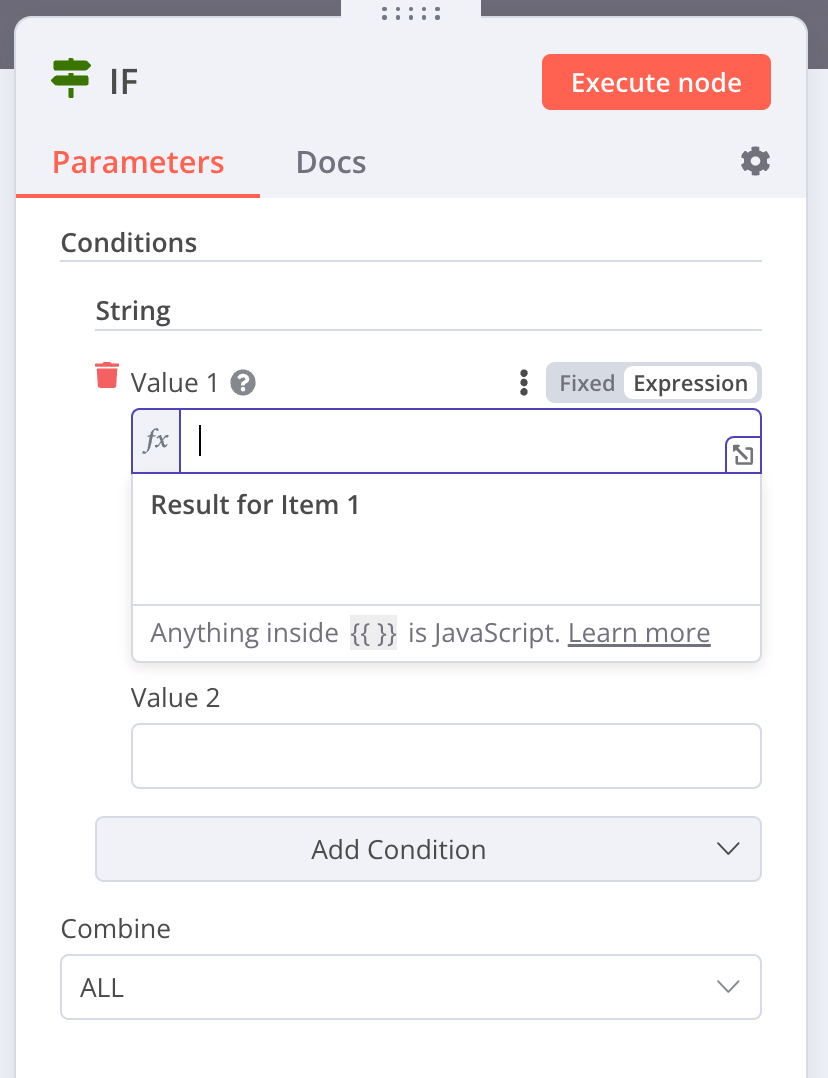This screenshot has width=828, height=1078.
Task: Open the Docs tab
Action: [331, 162]
